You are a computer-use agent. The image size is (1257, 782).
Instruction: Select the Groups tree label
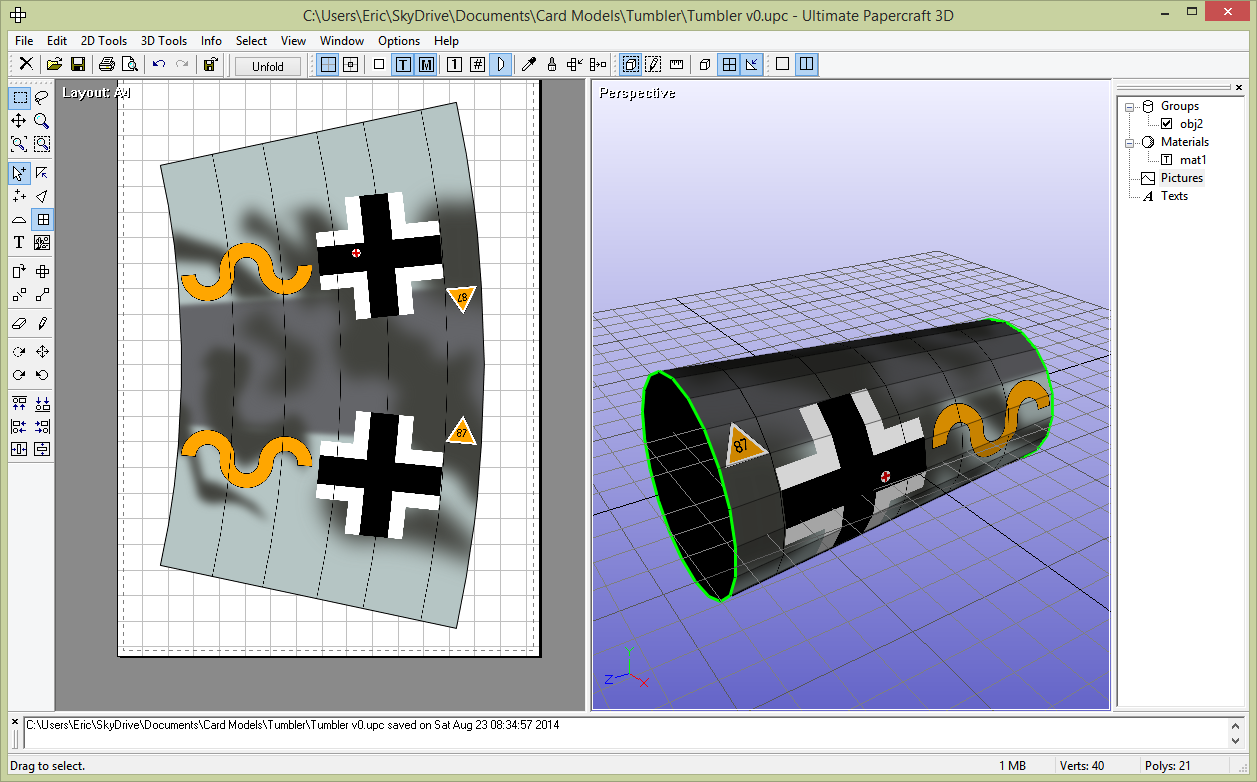[1180, 106]
